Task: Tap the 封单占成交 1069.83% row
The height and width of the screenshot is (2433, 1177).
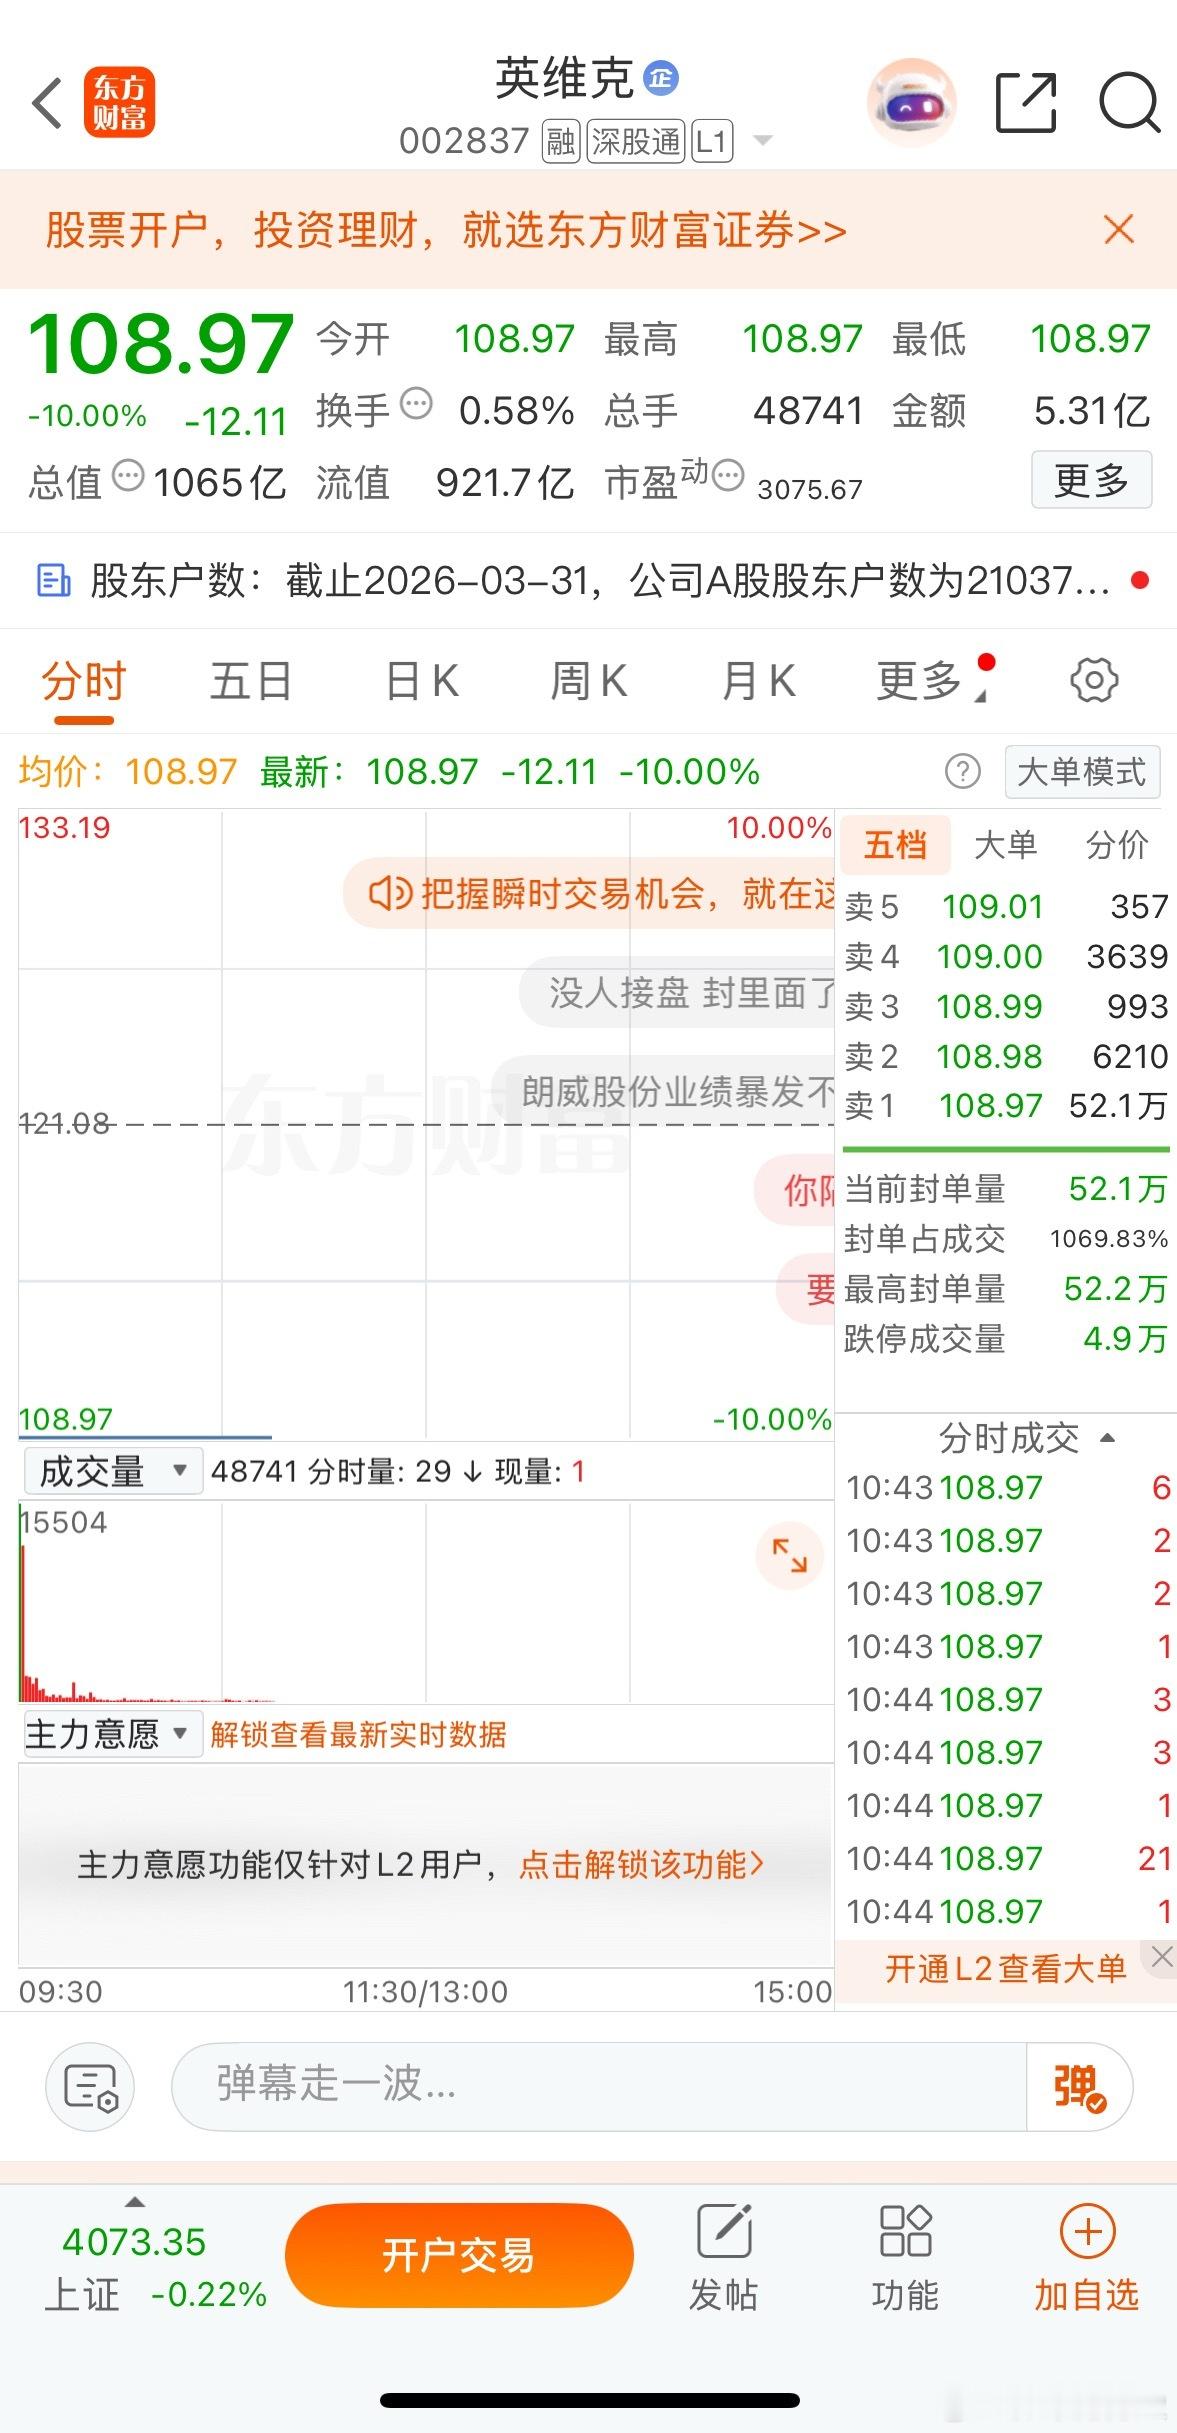Action: (x=1006, y=1239)
